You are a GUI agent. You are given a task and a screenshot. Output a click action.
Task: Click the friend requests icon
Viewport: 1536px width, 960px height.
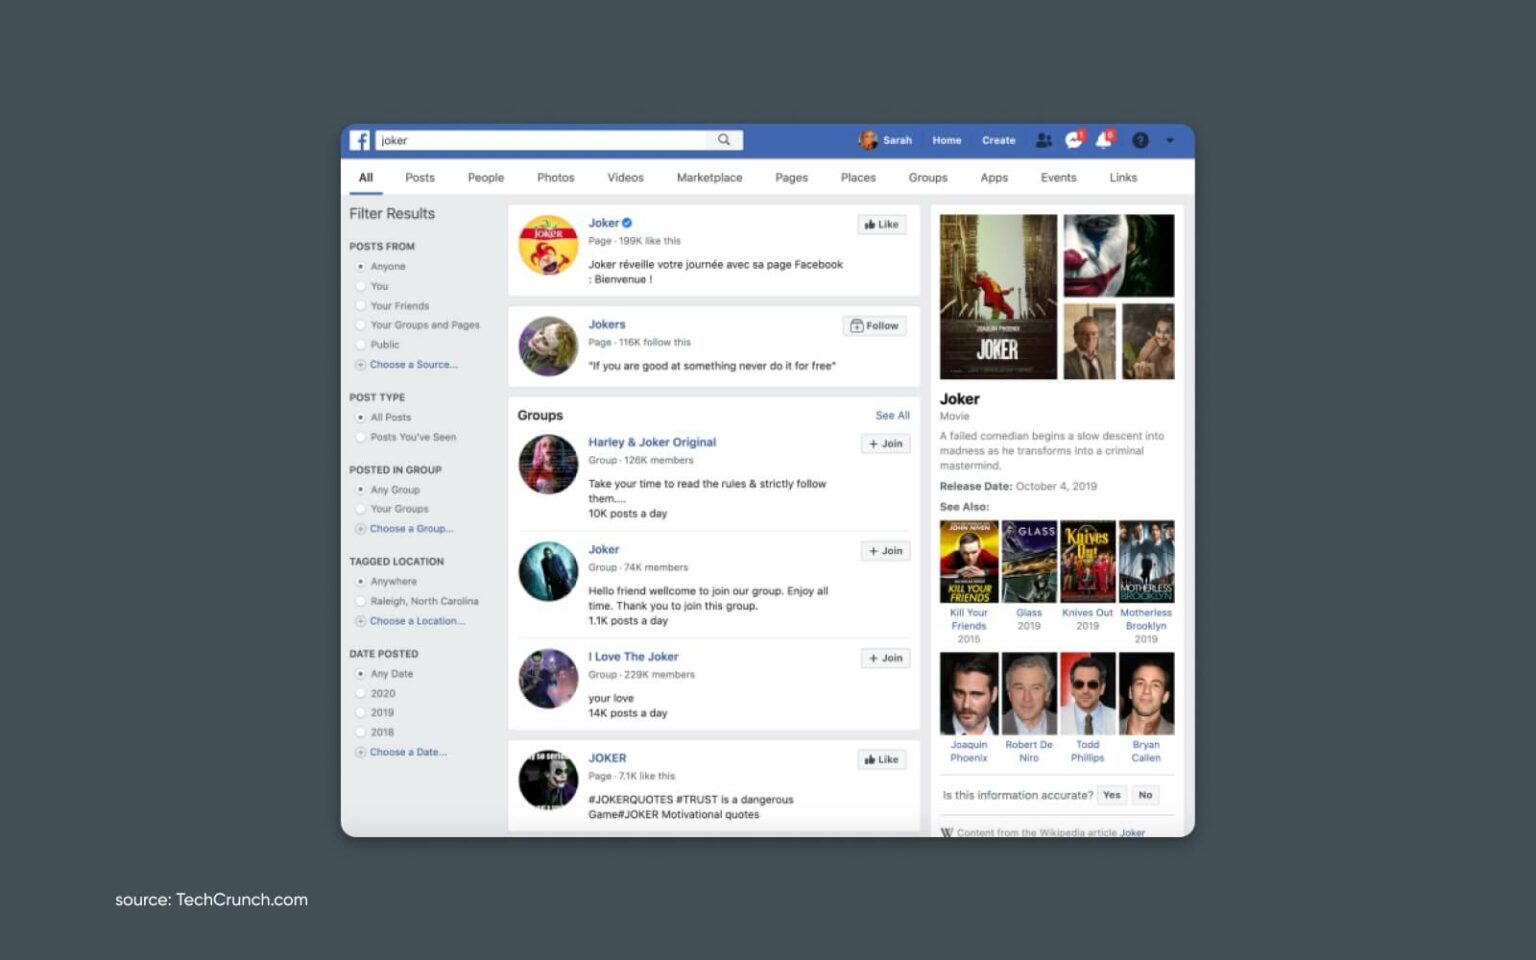pos(1044,141)
